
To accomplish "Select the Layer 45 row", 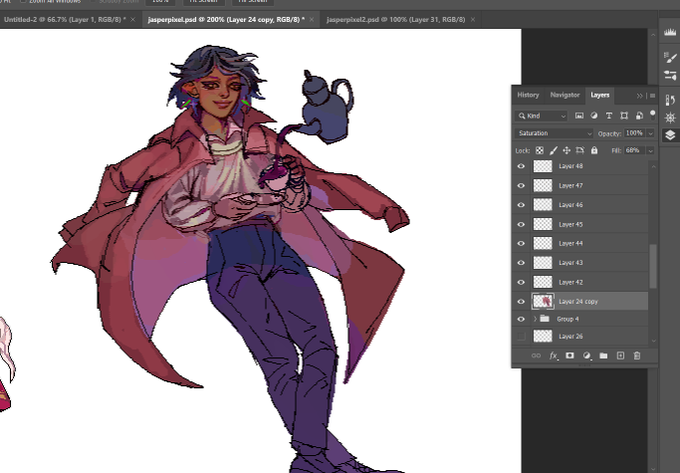I will (x=581, y=224).
